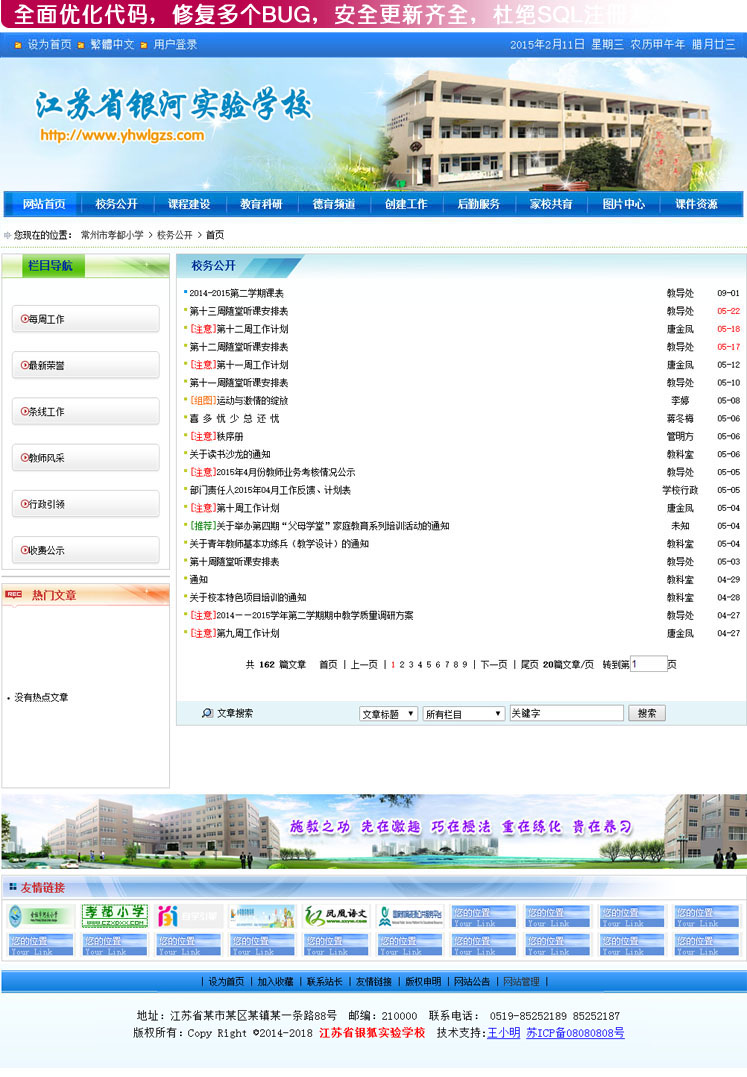Click 版权申明 in the footer bar

point(423,982)
